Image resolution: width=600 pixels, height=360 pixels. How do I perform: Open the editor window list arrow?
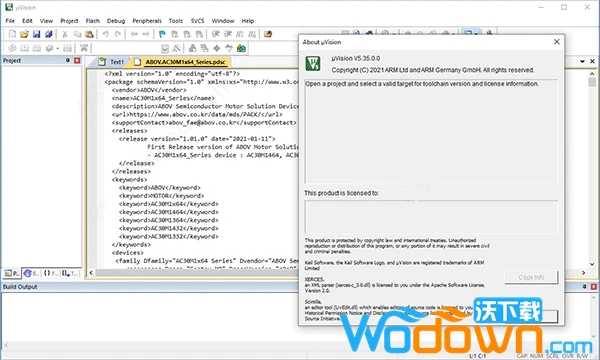[582, 61]
